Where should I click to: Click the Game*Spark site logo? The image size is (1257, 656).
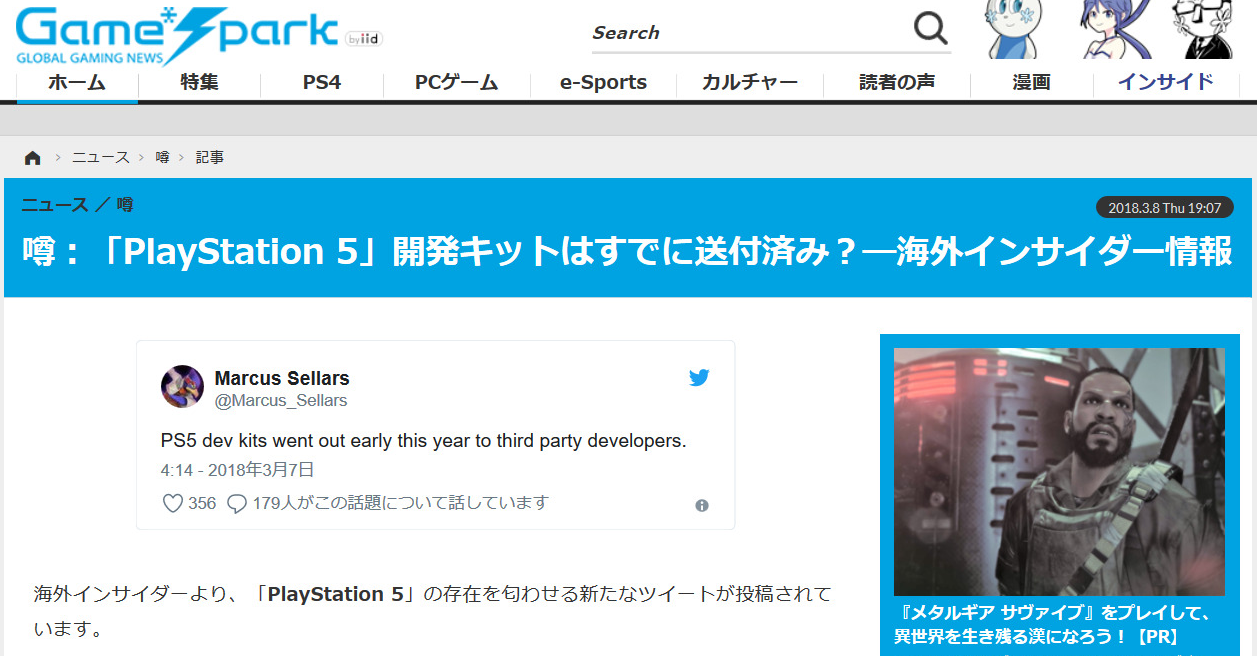tap(176, 34)
